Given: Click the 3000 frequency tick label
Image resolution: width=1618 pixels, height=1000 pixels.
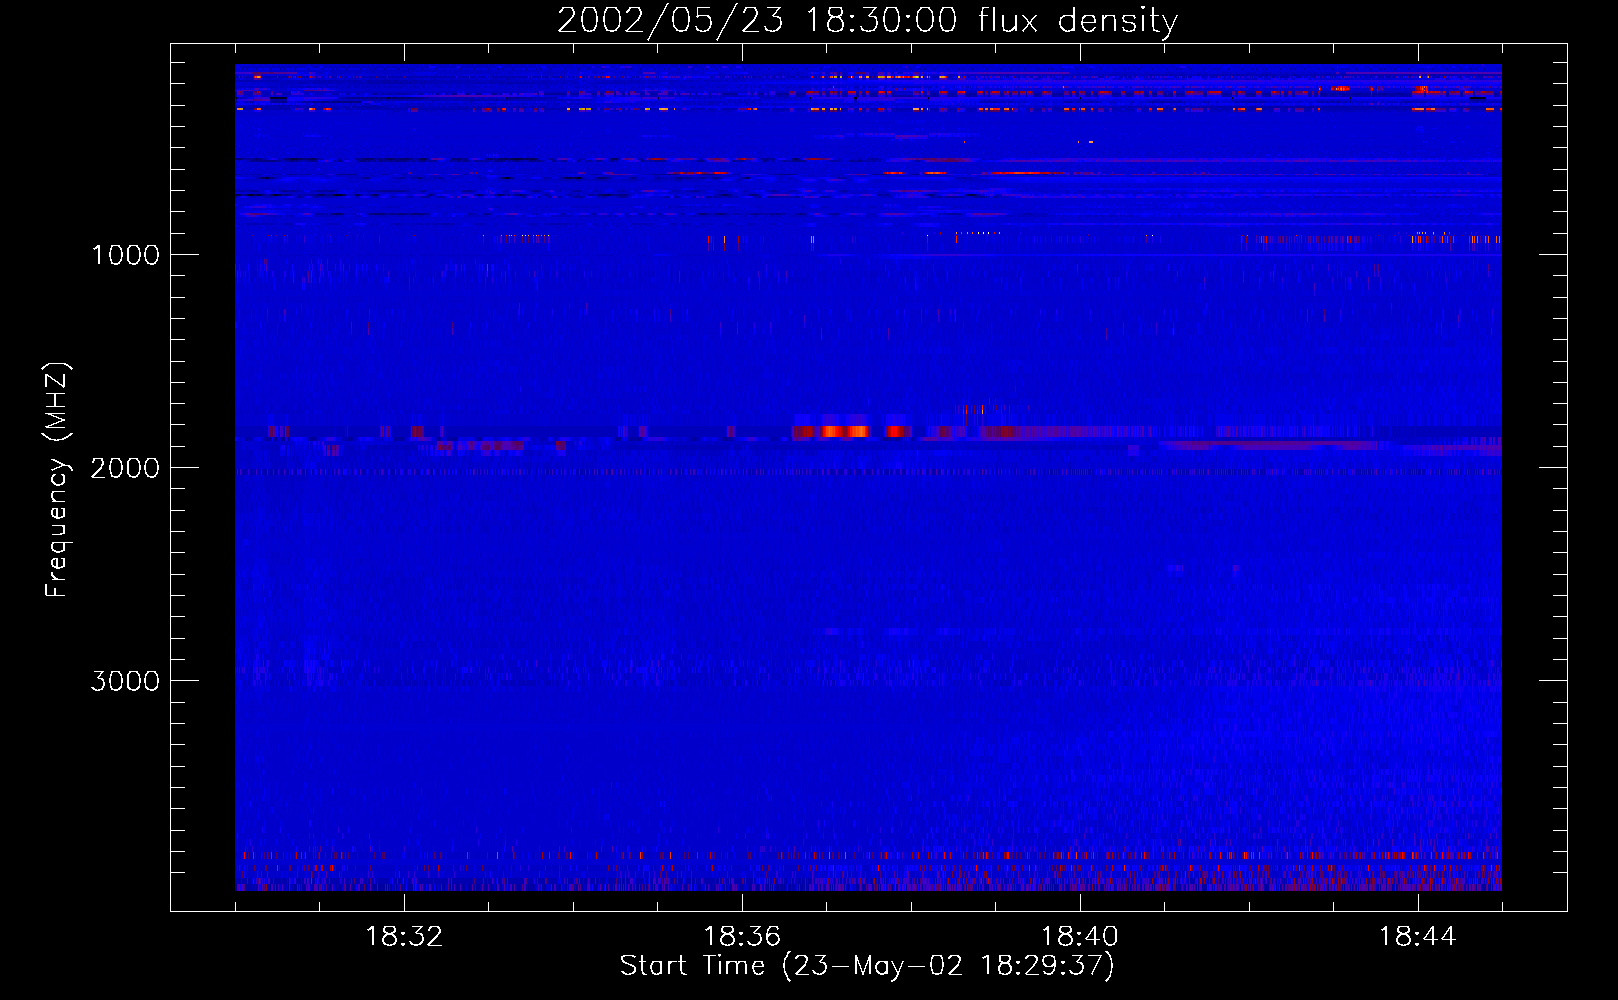Looking at the screenshot, I should pyautogui.click(x=125, y=681).
